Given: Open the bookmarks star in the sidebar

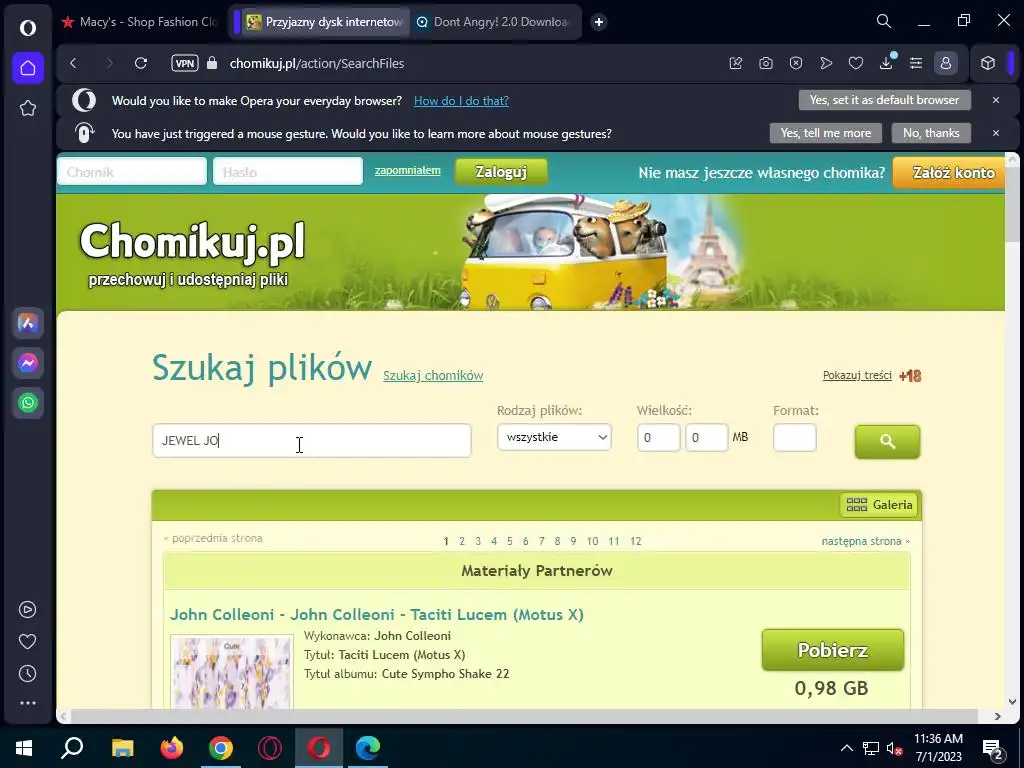Looking at the screenshot, I should click(x=27, y=108).
